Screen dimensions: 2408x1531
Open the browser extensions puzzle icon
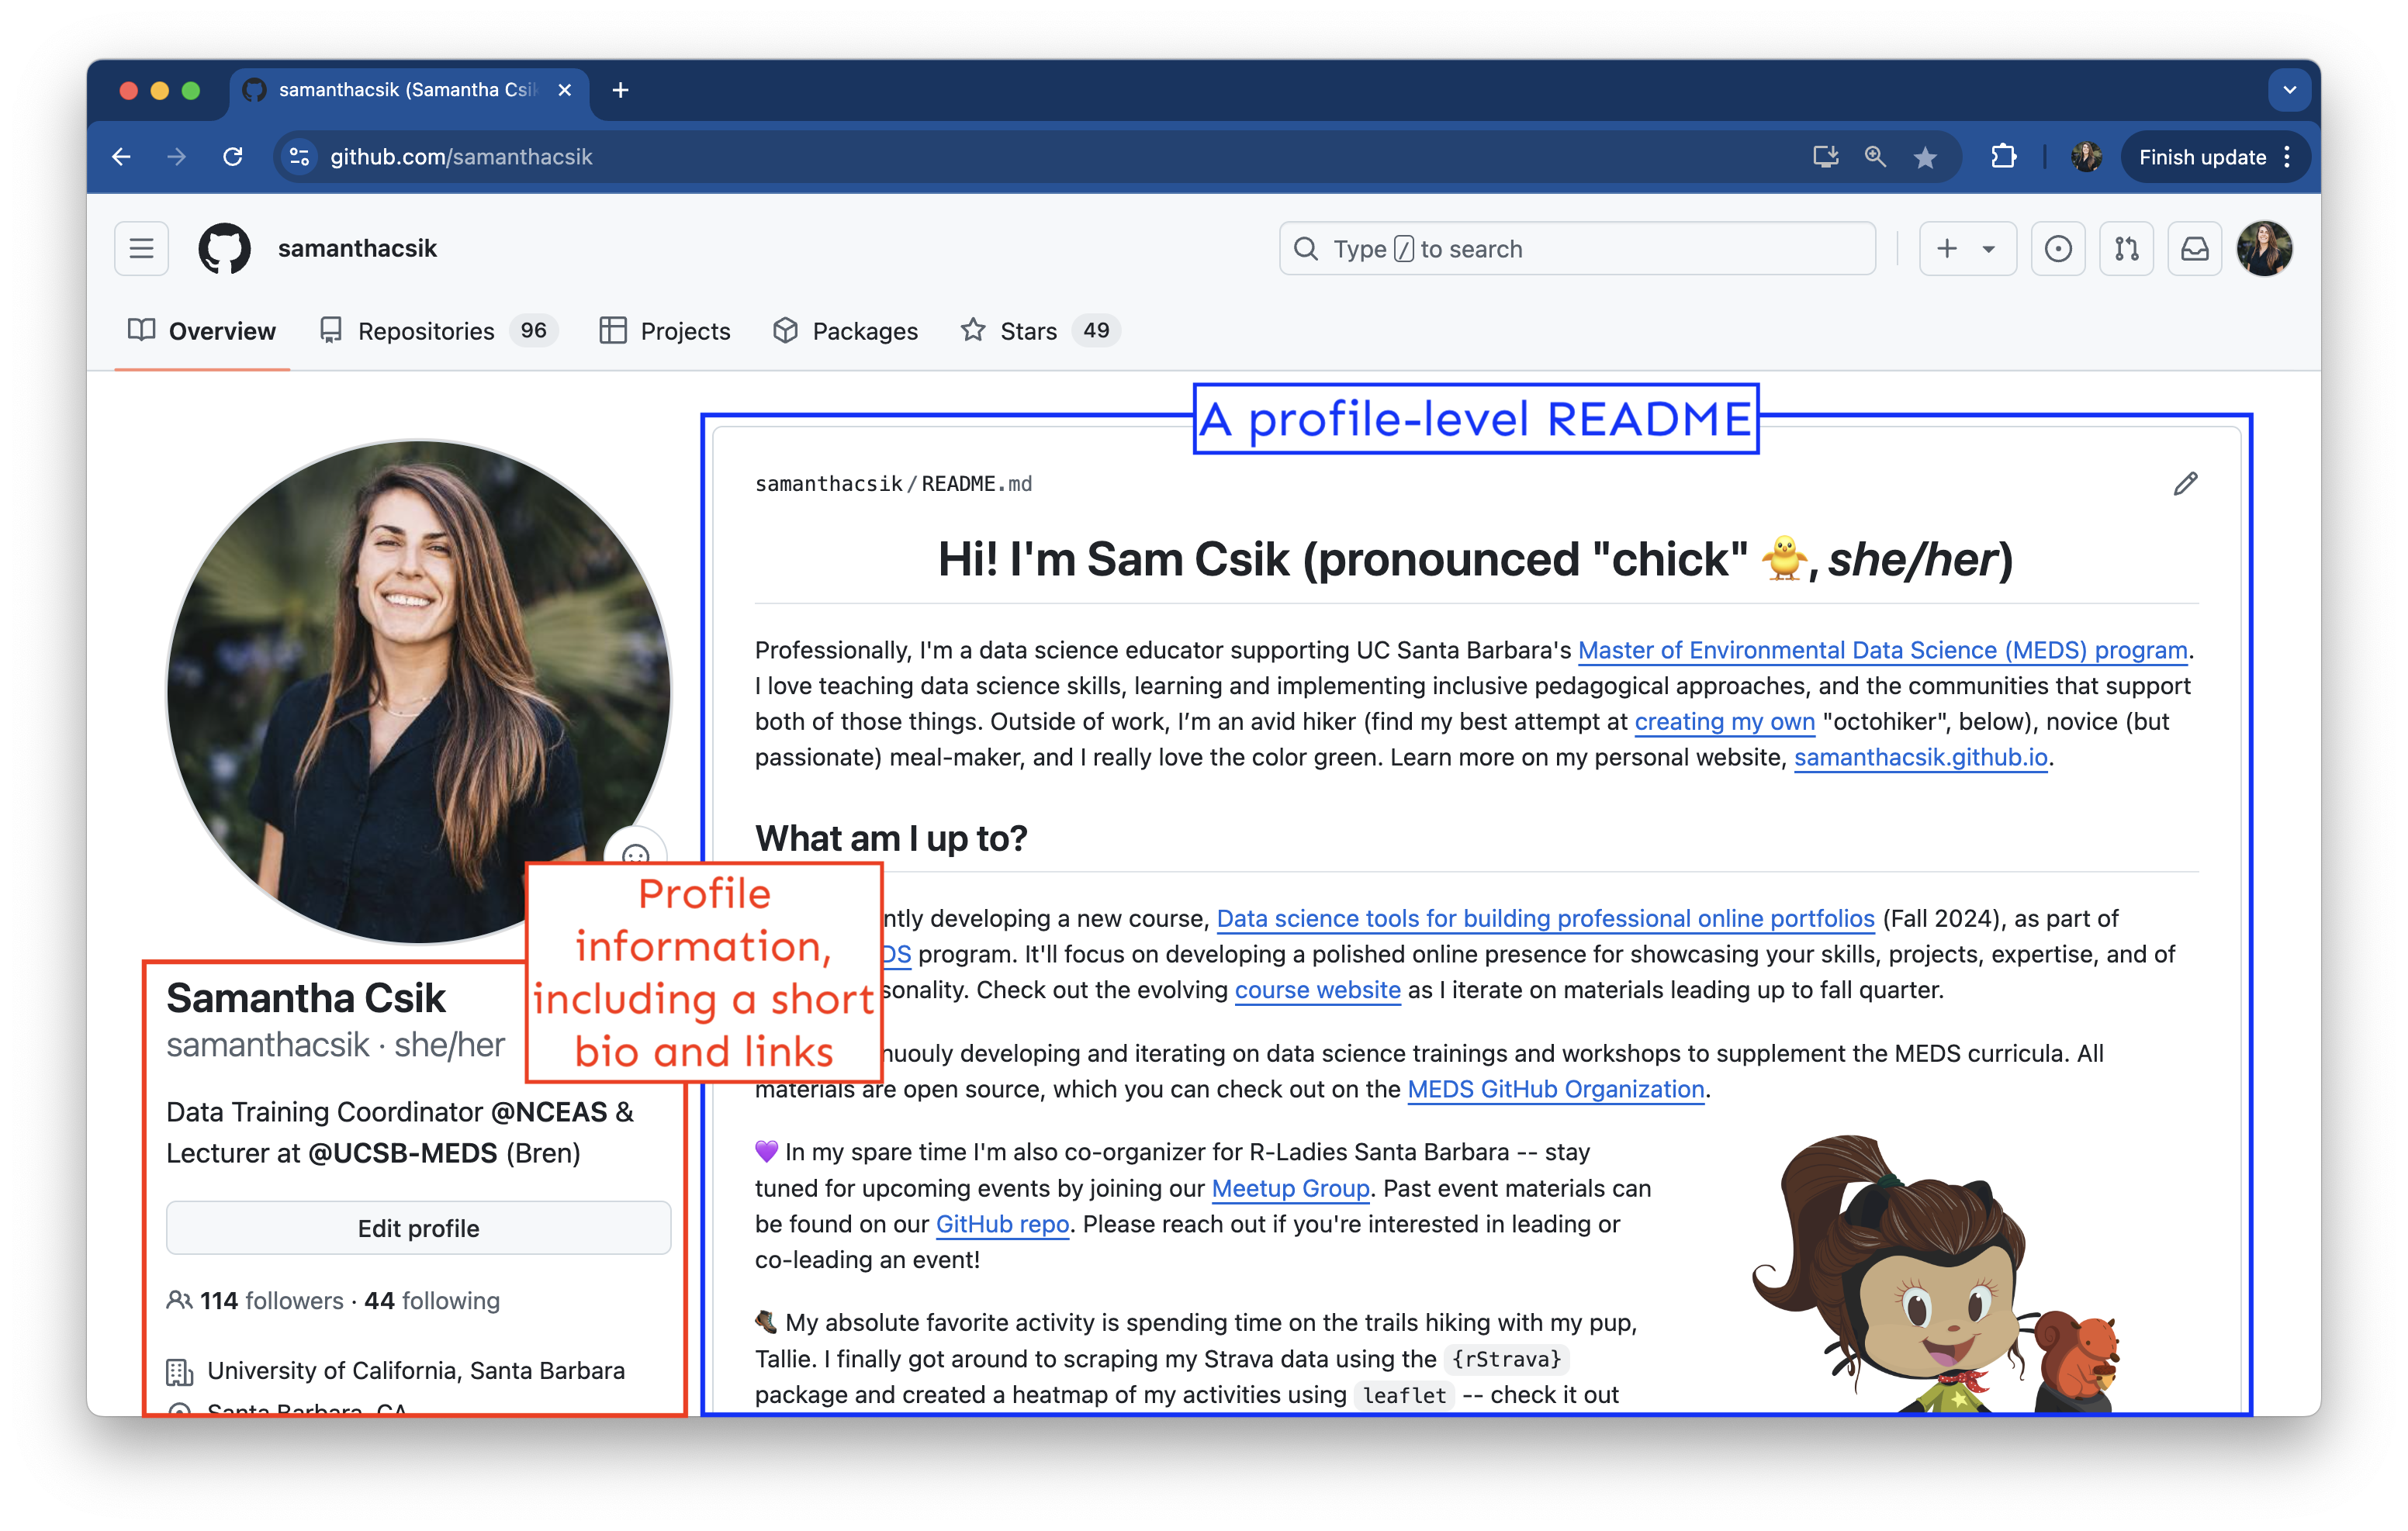click(x=2003, y=157)
